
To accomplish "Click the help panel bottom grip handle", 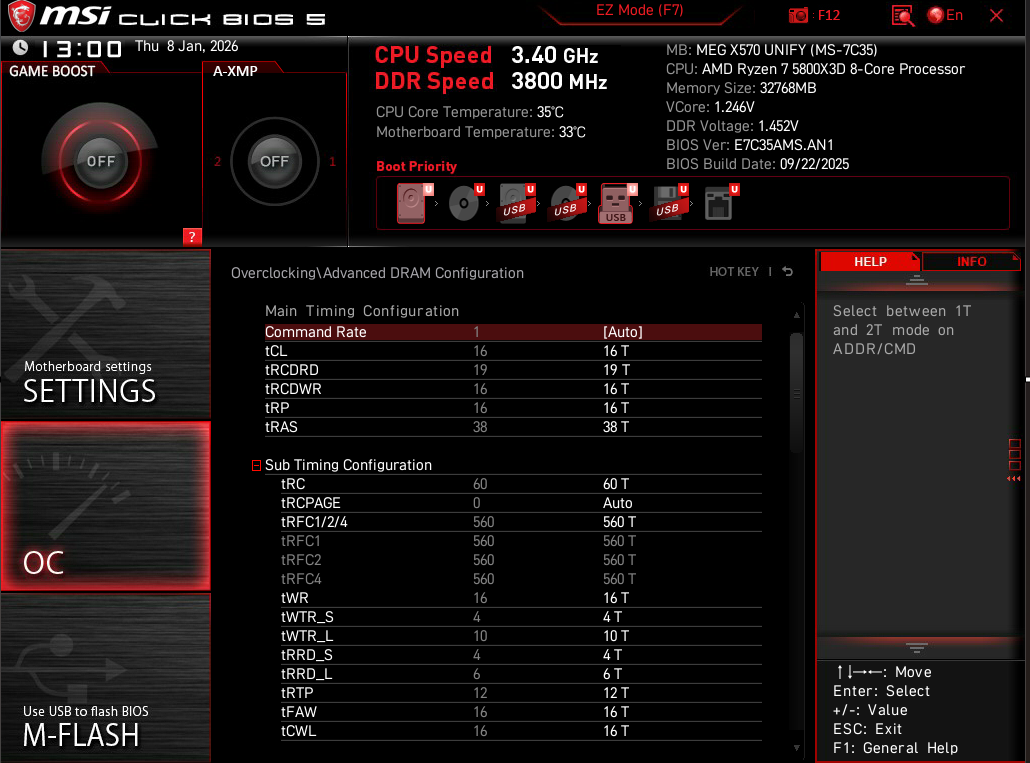I will pyautogui.click(x=916, y=648).
